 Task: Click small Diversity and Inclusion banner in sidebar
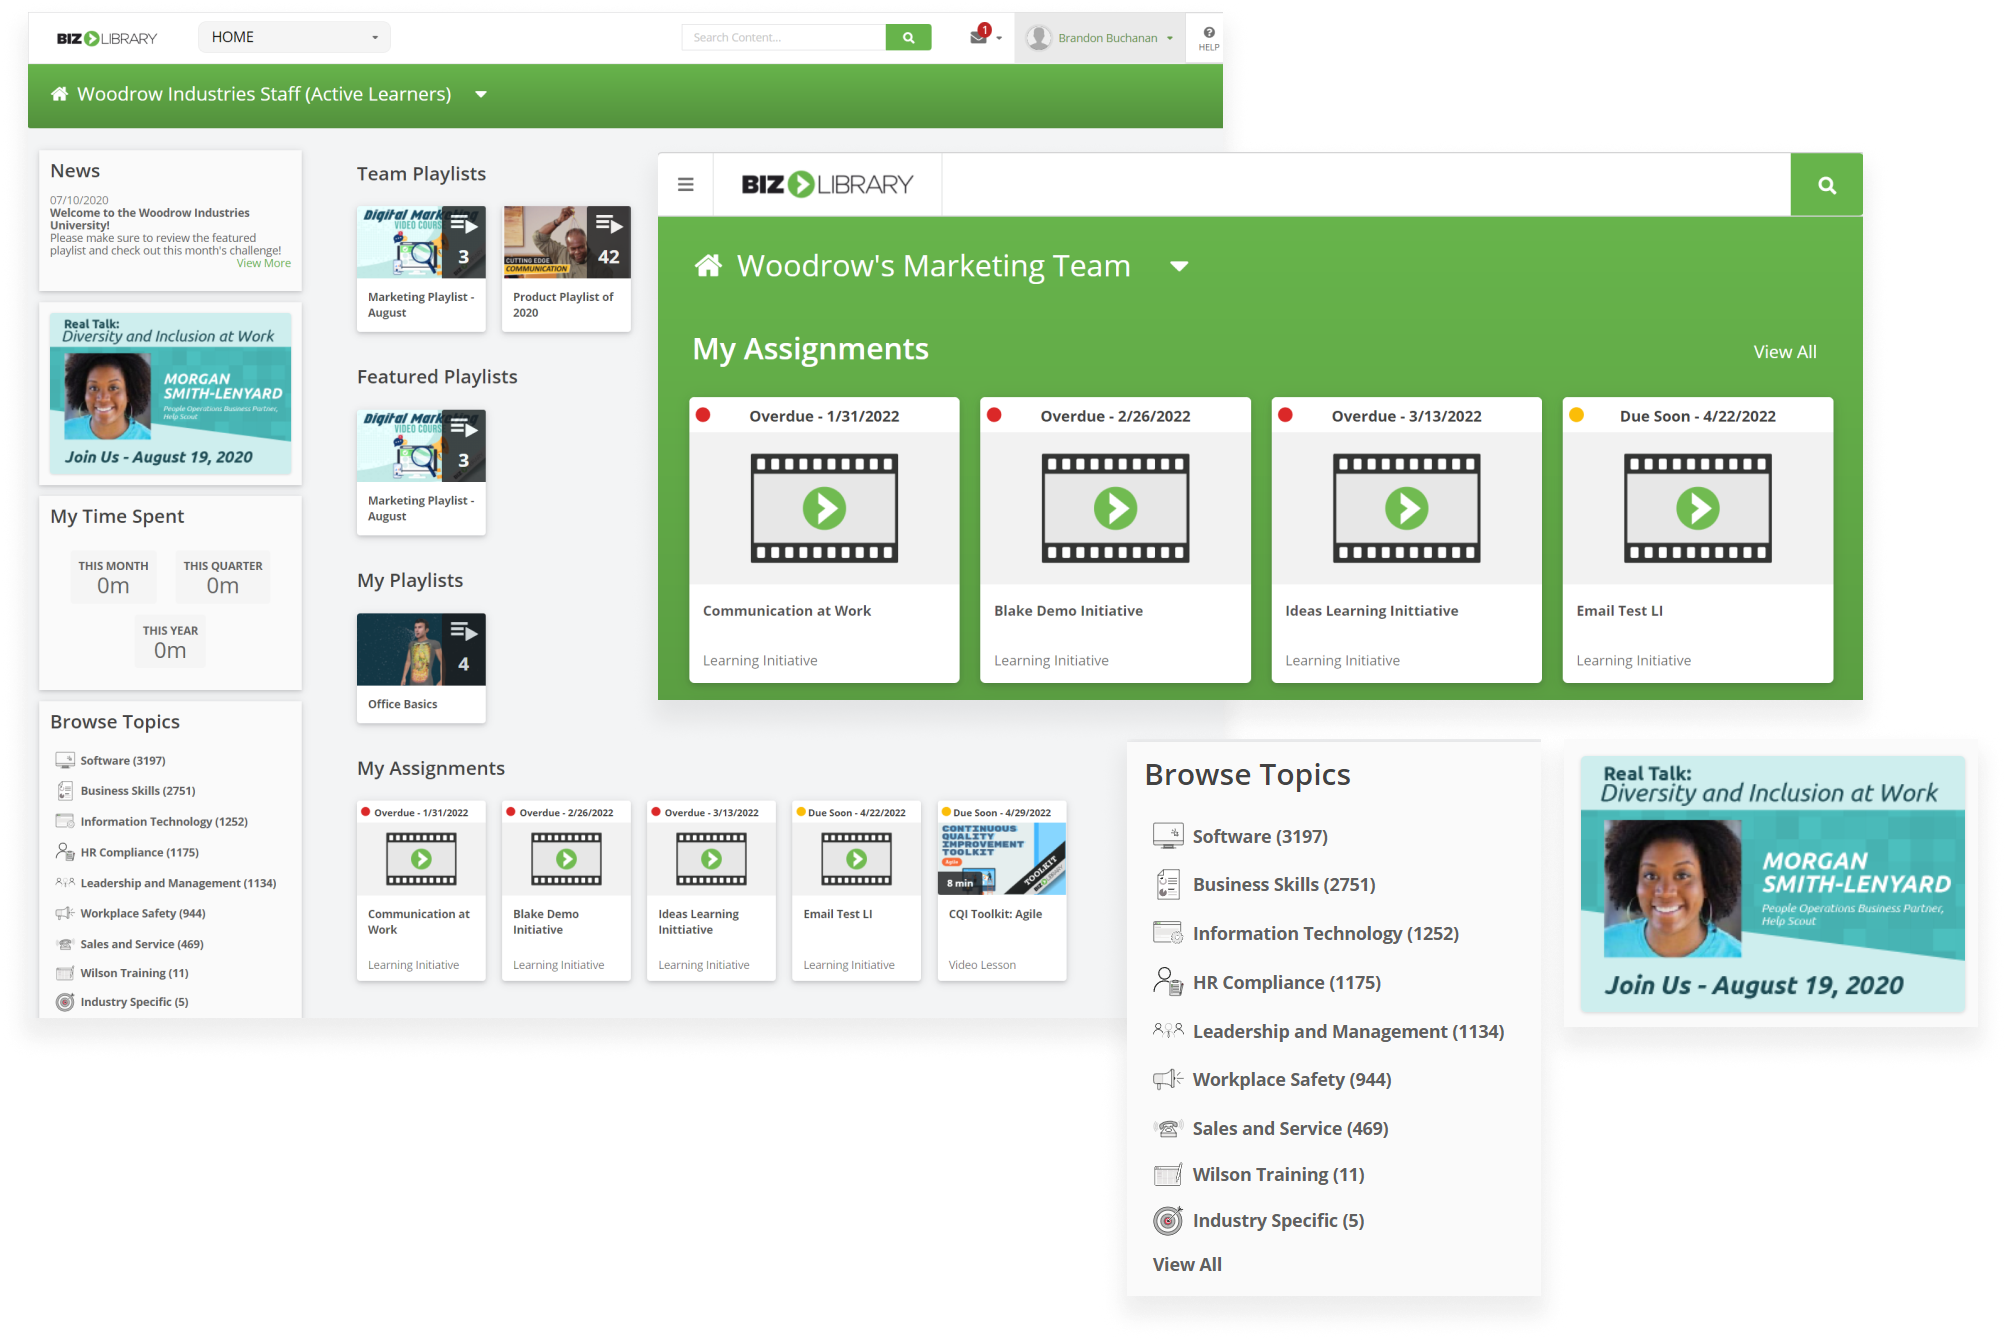point(170,393)
